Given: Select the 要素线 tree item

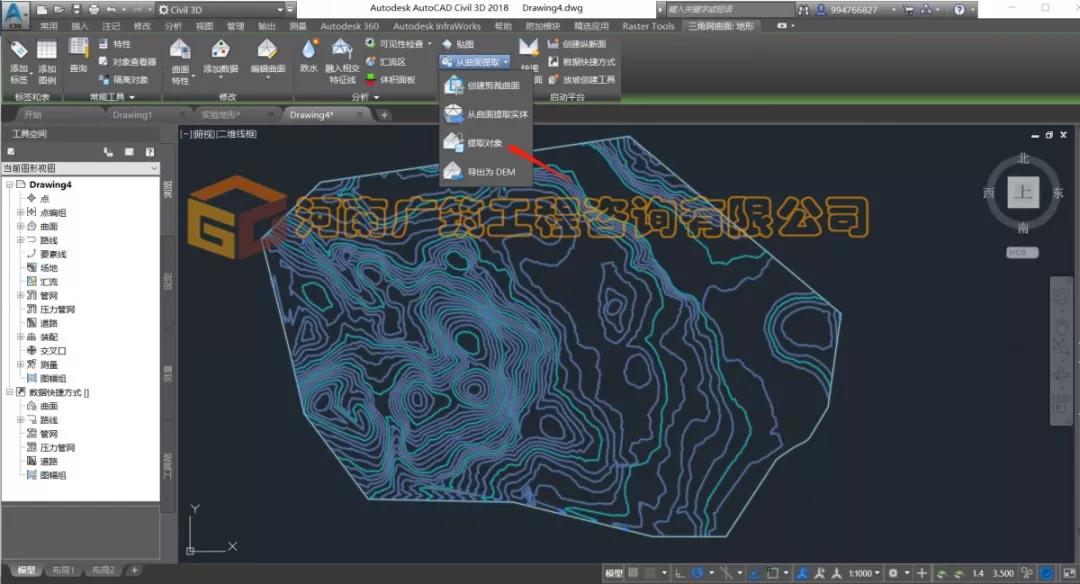Looking at the screenshot, I should tap(53, 254).
